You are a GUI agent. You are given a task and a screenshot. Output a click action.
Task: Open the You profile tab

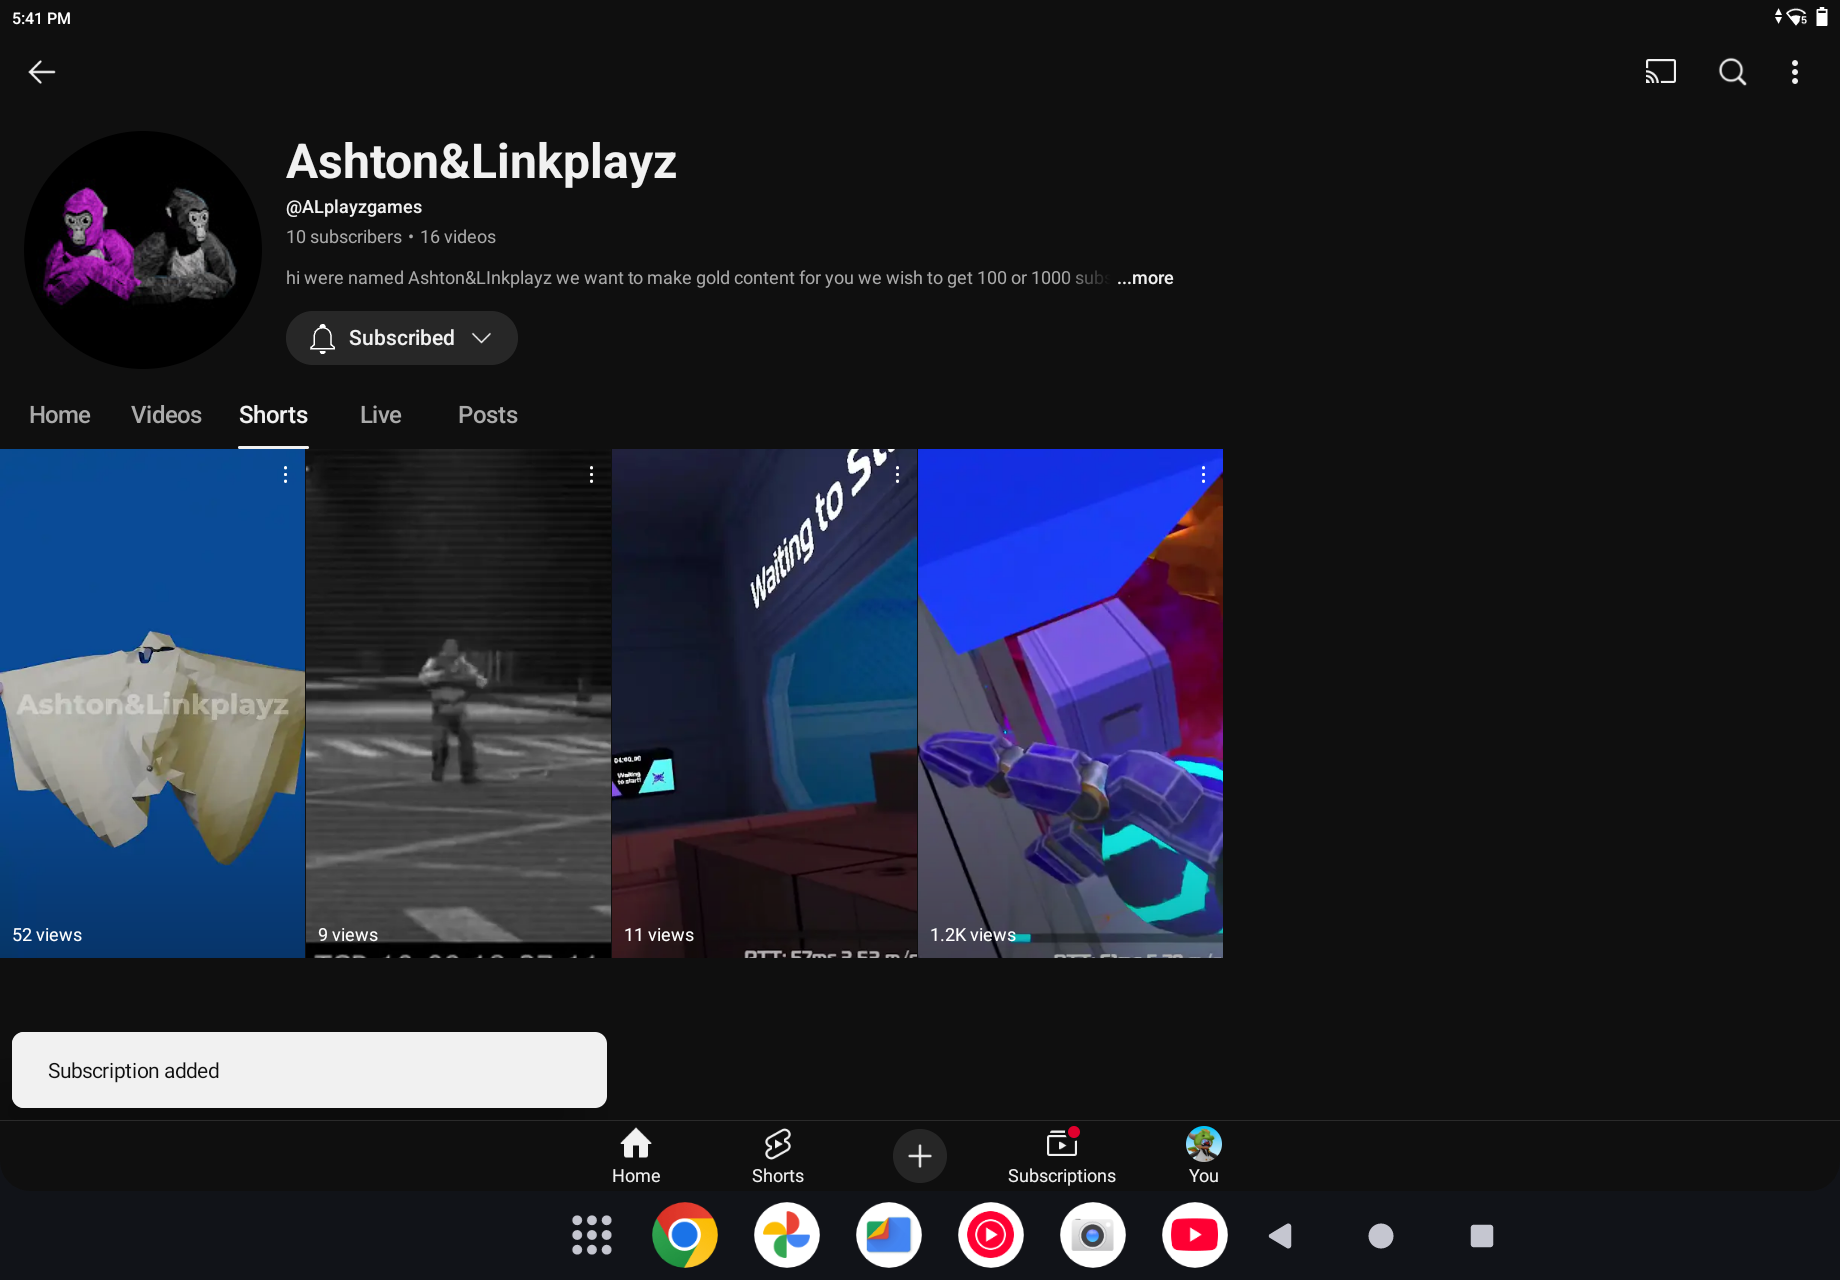(x=1204, y=1156)
